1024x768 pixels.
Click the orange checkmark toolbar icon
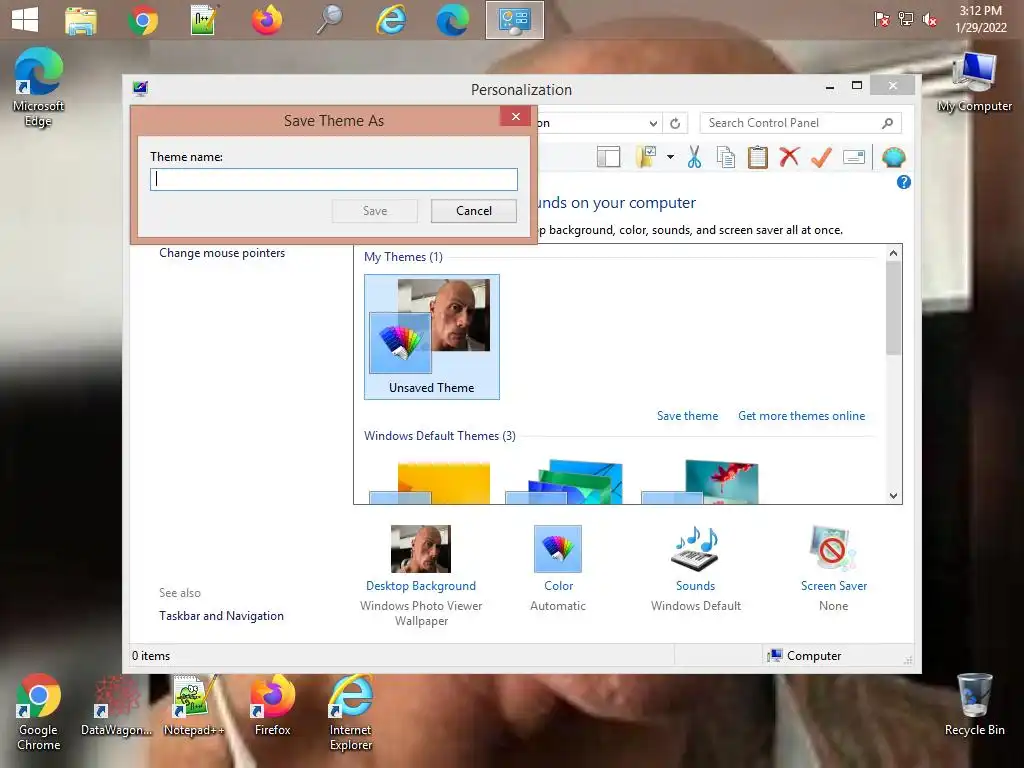click(x=821, y=157)
